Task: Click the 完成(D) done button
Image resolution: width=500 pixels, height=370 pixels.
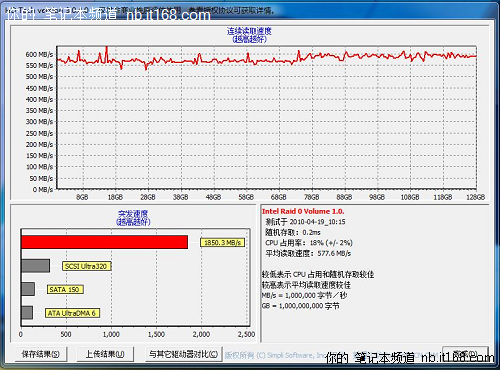Action: tap(466, 354)
